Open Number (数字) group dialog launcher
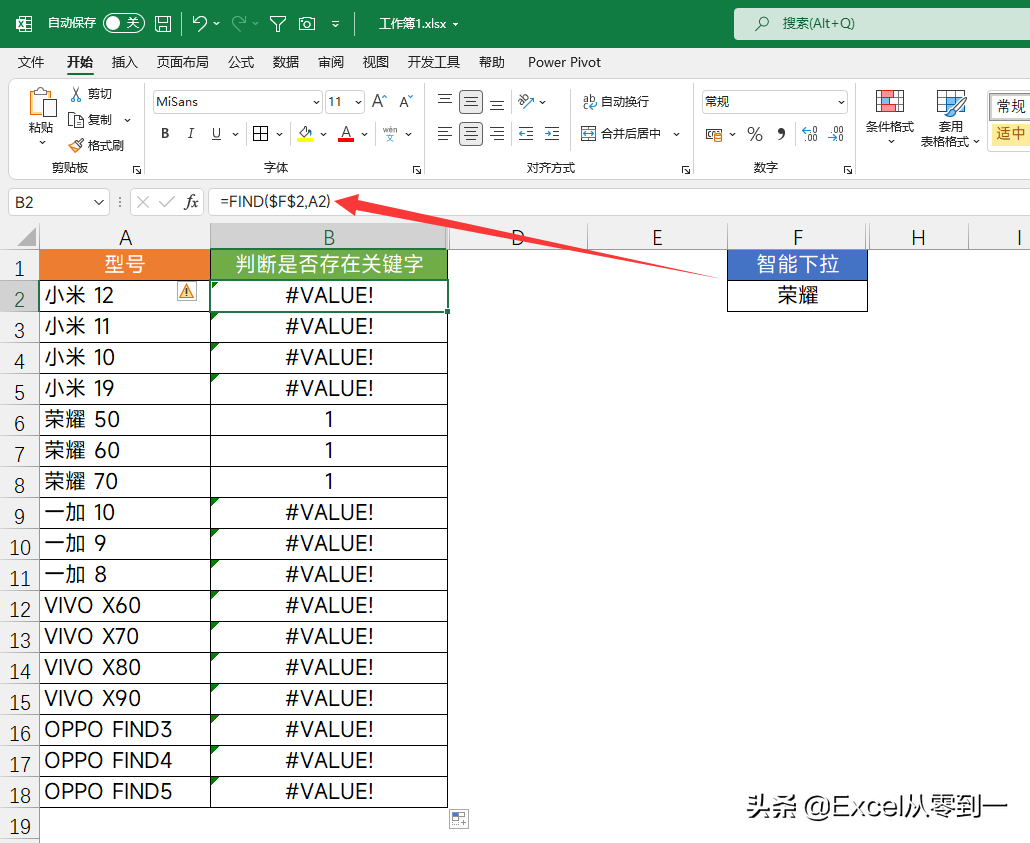Screen dimensions: 1030x843 tap(847, 170)
